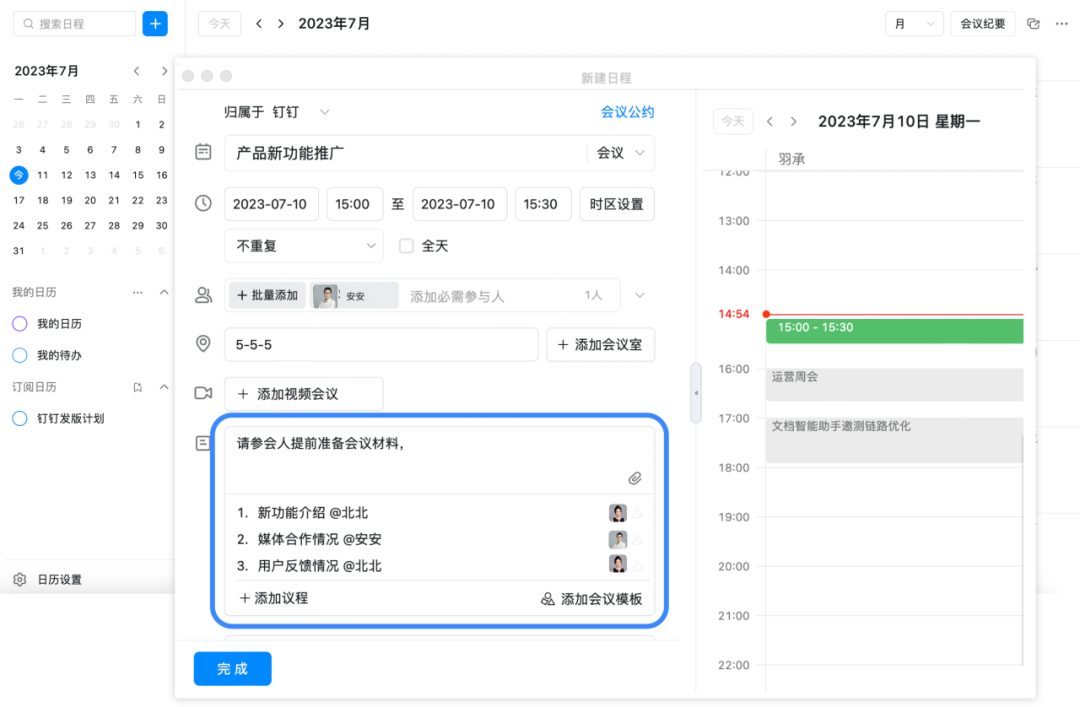This screenshot has width=1080, height=707.
Task: Open the 会议公约 link
Action: [x=627, y=112]
